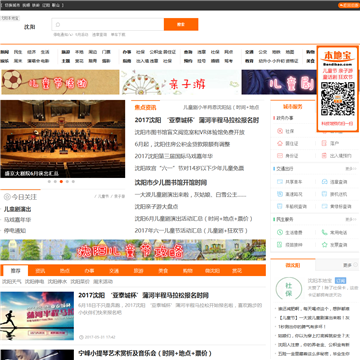
Task: Click the 身份证 card icon
Action: click(280, 156)
